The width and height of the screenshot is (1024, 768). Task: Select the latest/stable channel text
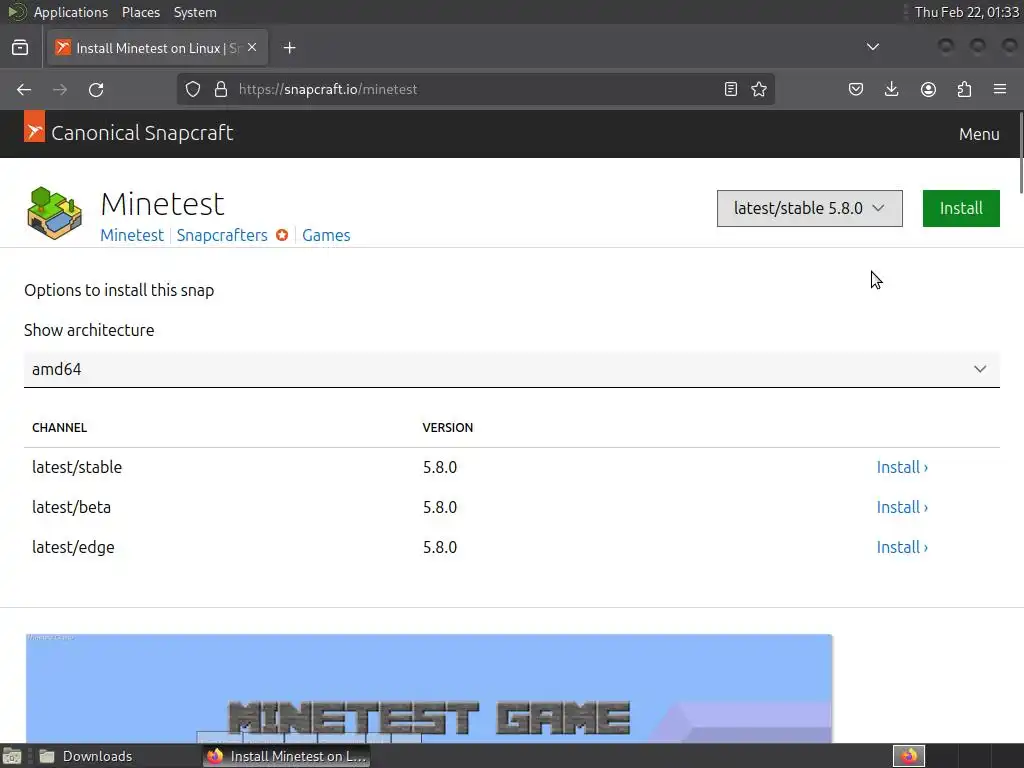click(x=77, y=468)
